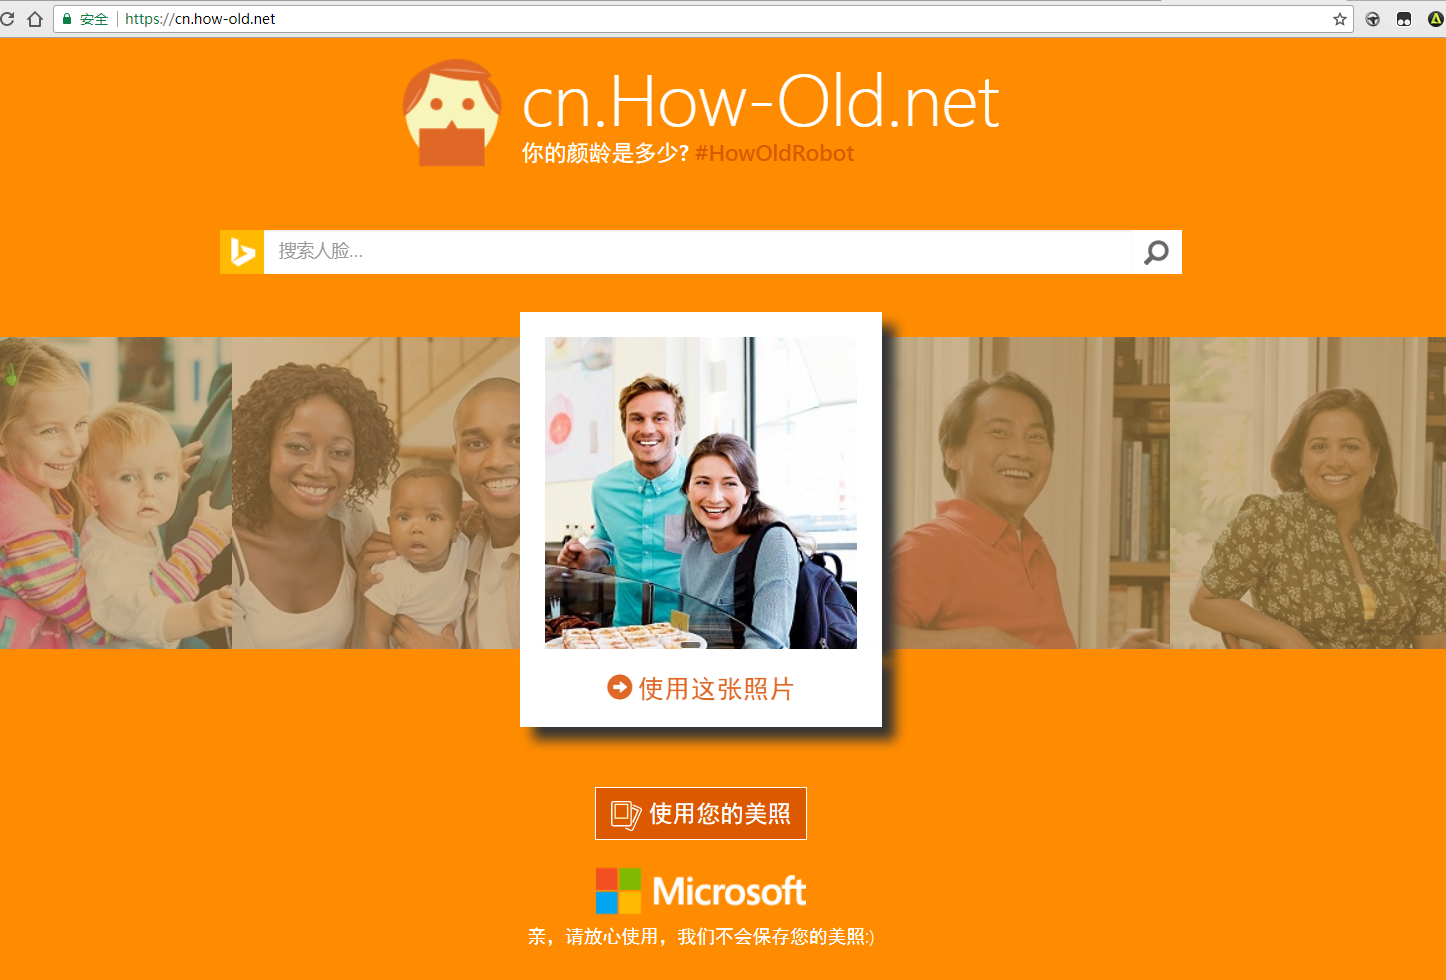
Task: Click the yellow circular extension icon
Action: coord(1436,19)
